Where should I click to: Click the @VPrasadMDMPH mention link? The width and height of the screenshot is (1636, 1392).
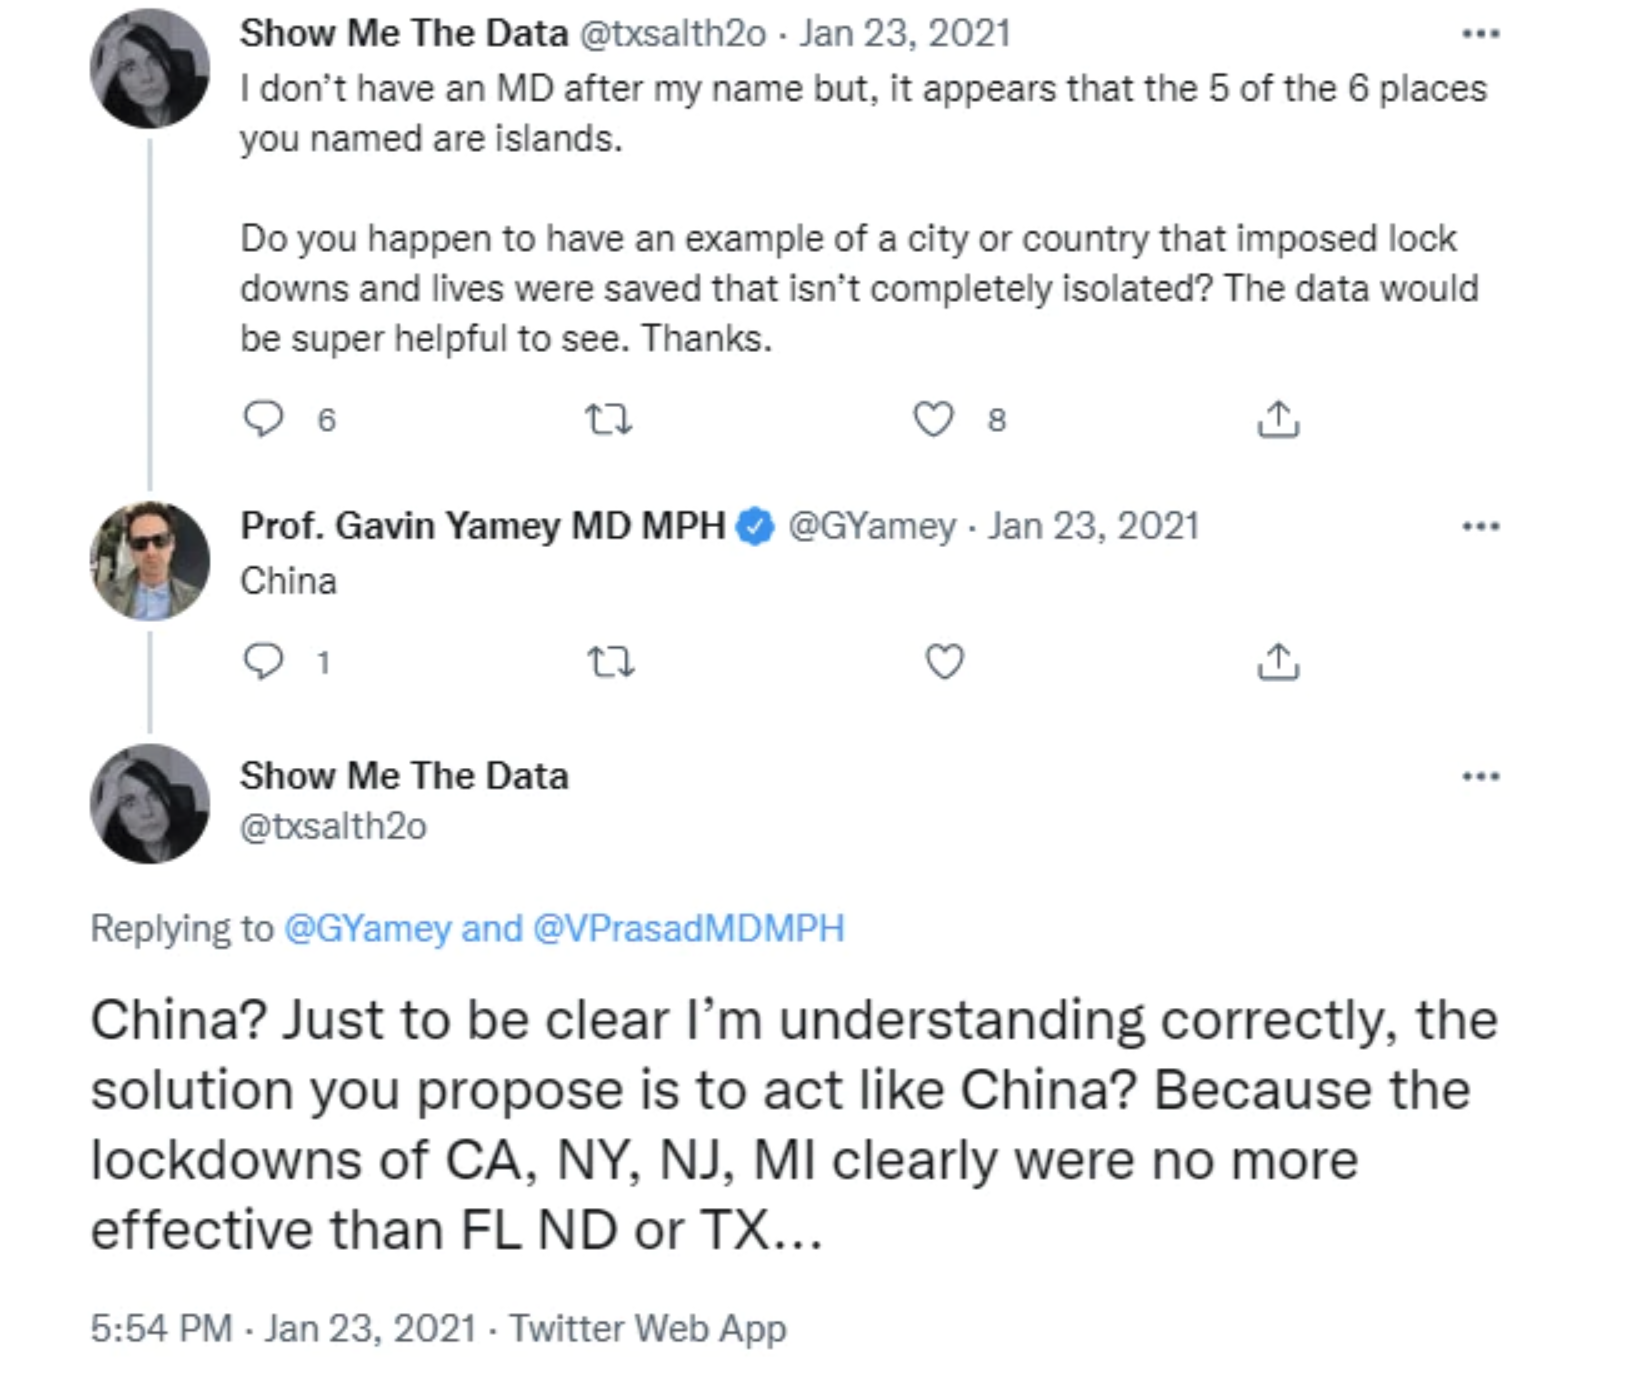pyautogui.click(x=689, y=928)
